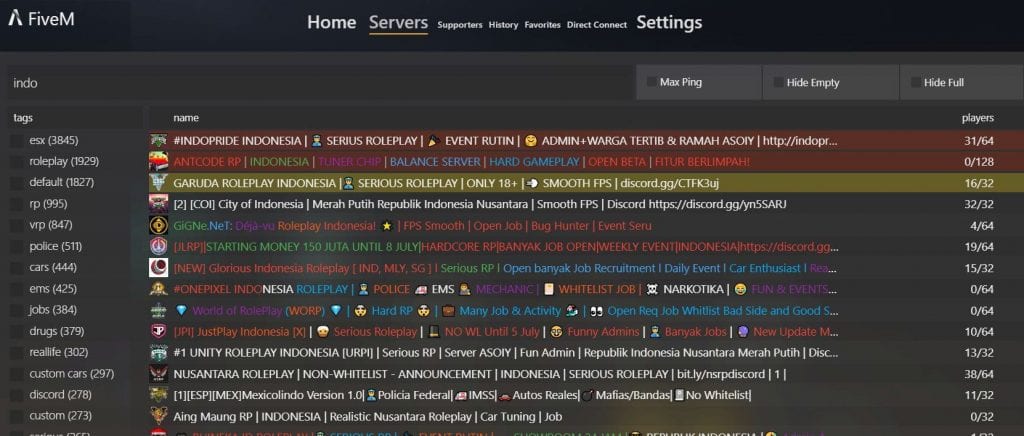
Task: Select the NUSANTARA ROLEPLAY NON-WHITELIST server name
Action: click(480, 374)
